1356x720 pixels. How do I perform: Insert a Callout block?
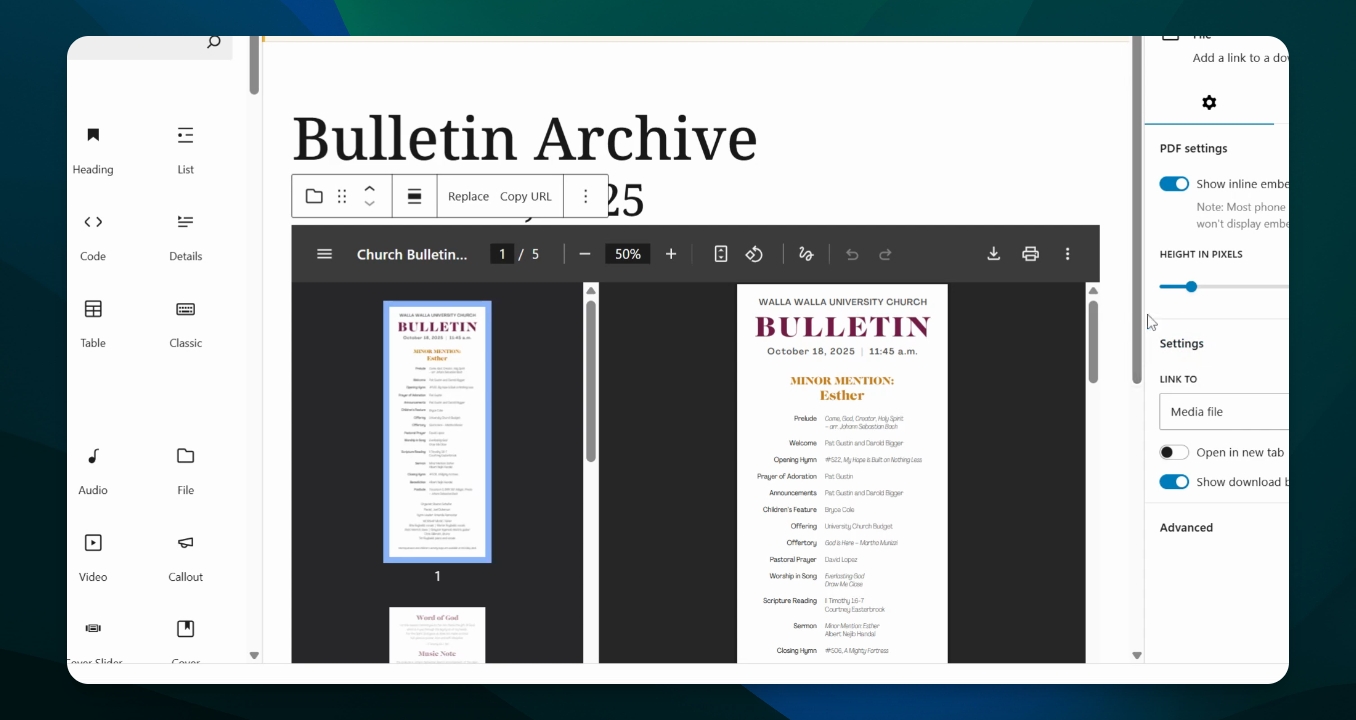185,559
